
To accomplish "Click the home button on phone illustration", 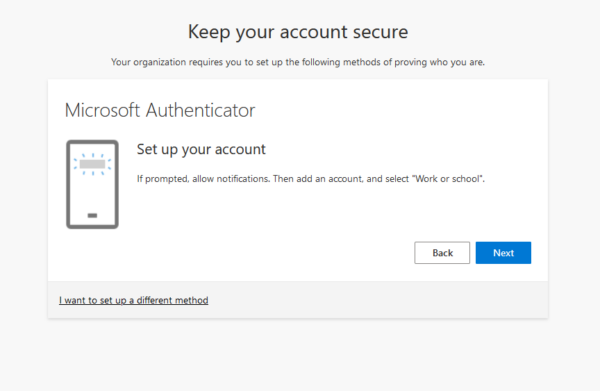I will [92, 215].
